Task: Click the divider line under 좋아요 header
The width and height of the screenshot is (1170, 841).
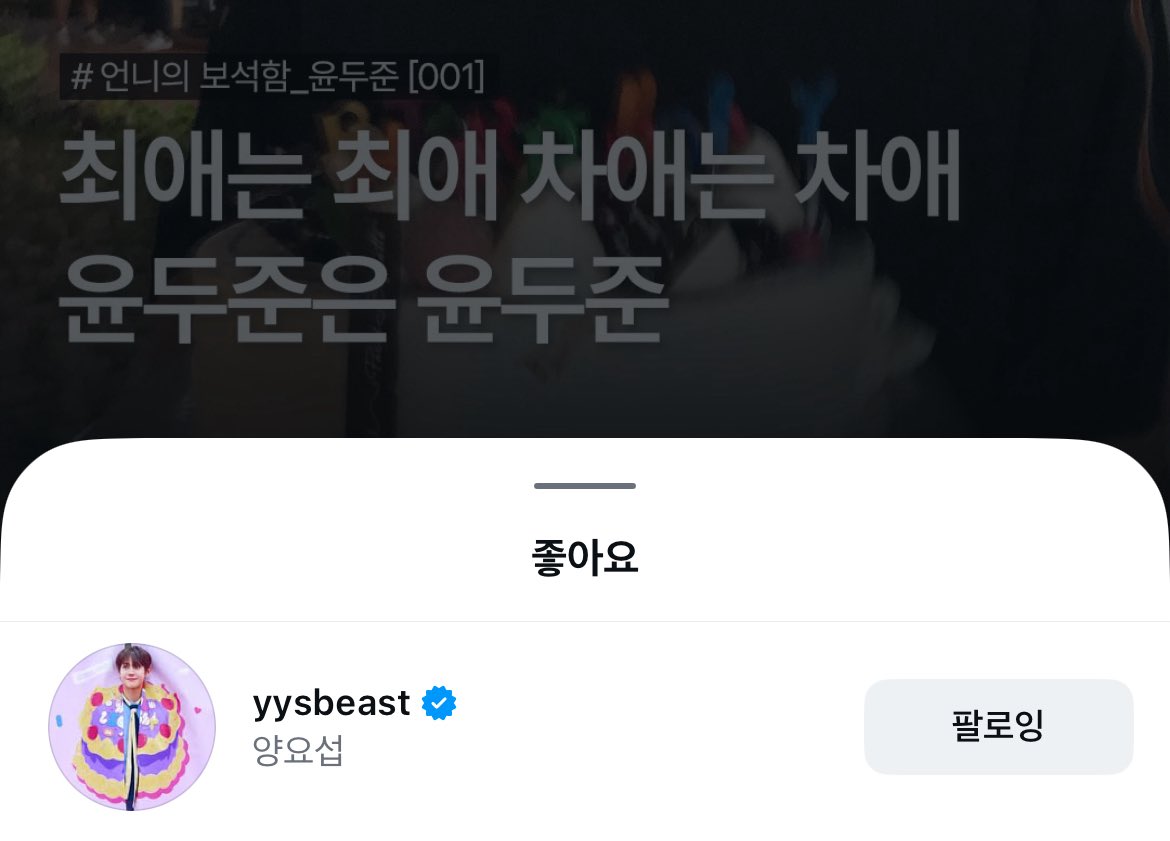Action: click(x=585, y=621)
